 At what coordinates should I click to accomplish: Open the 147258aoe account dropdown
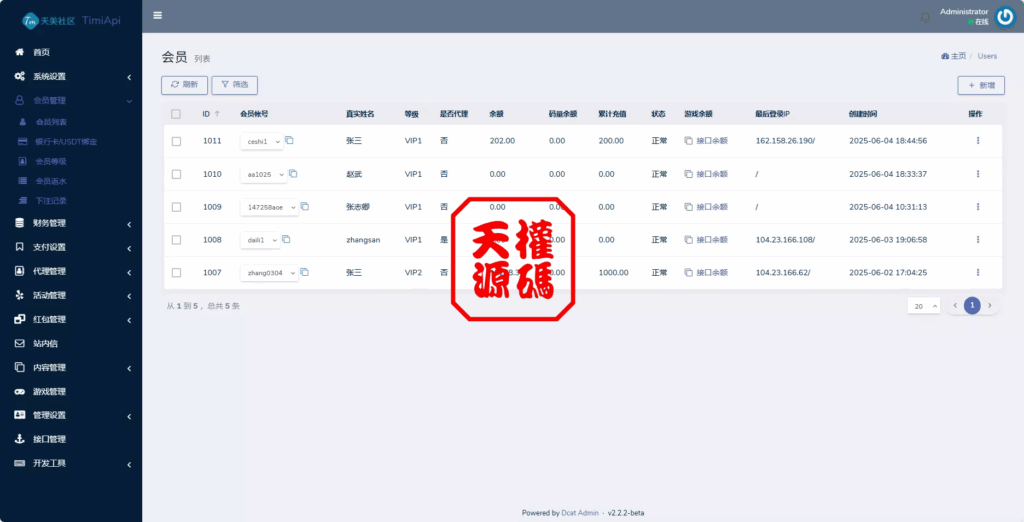[x=270, y=207]
